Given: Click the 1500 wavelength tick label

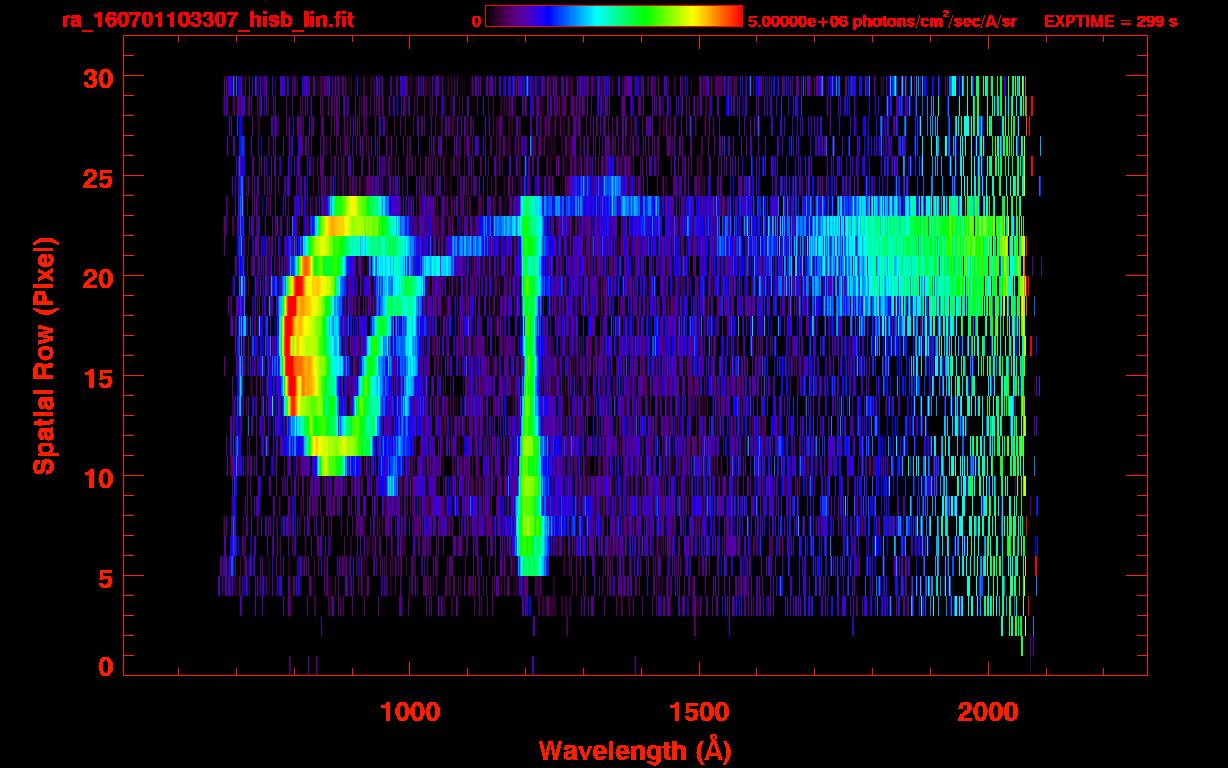Looking at the screenshot, I should 698,711.
